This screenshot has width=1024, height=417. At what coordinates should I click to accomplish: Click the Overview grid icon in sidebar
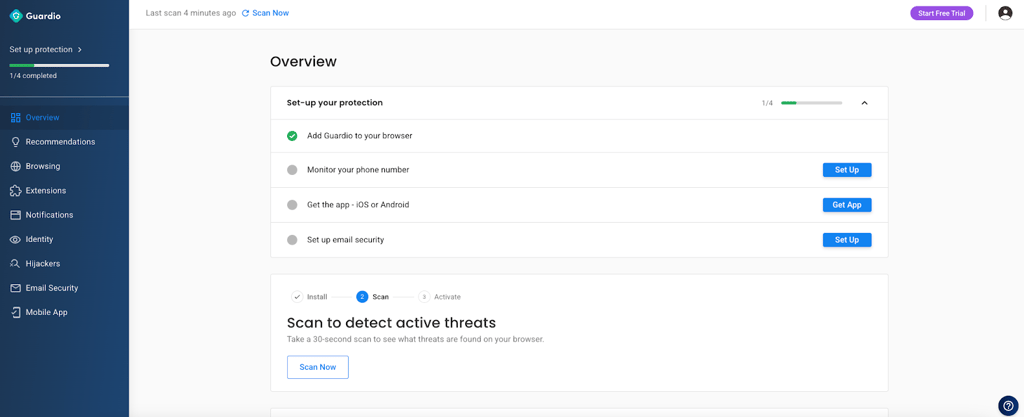[16, 117]
